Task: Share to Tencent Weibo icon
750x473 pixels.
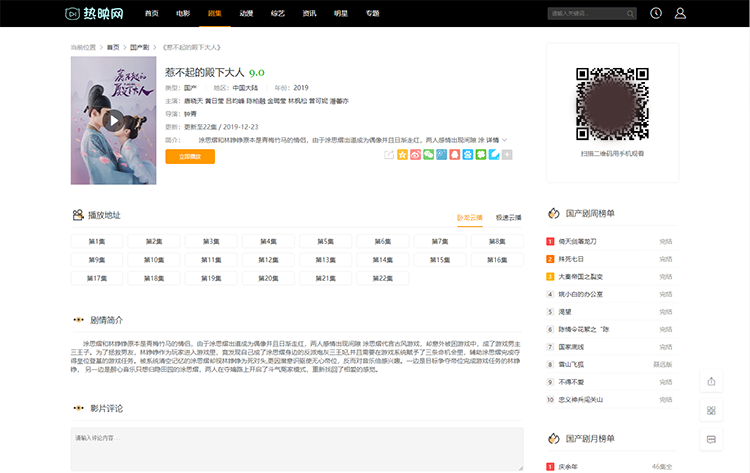Action: 441,154
